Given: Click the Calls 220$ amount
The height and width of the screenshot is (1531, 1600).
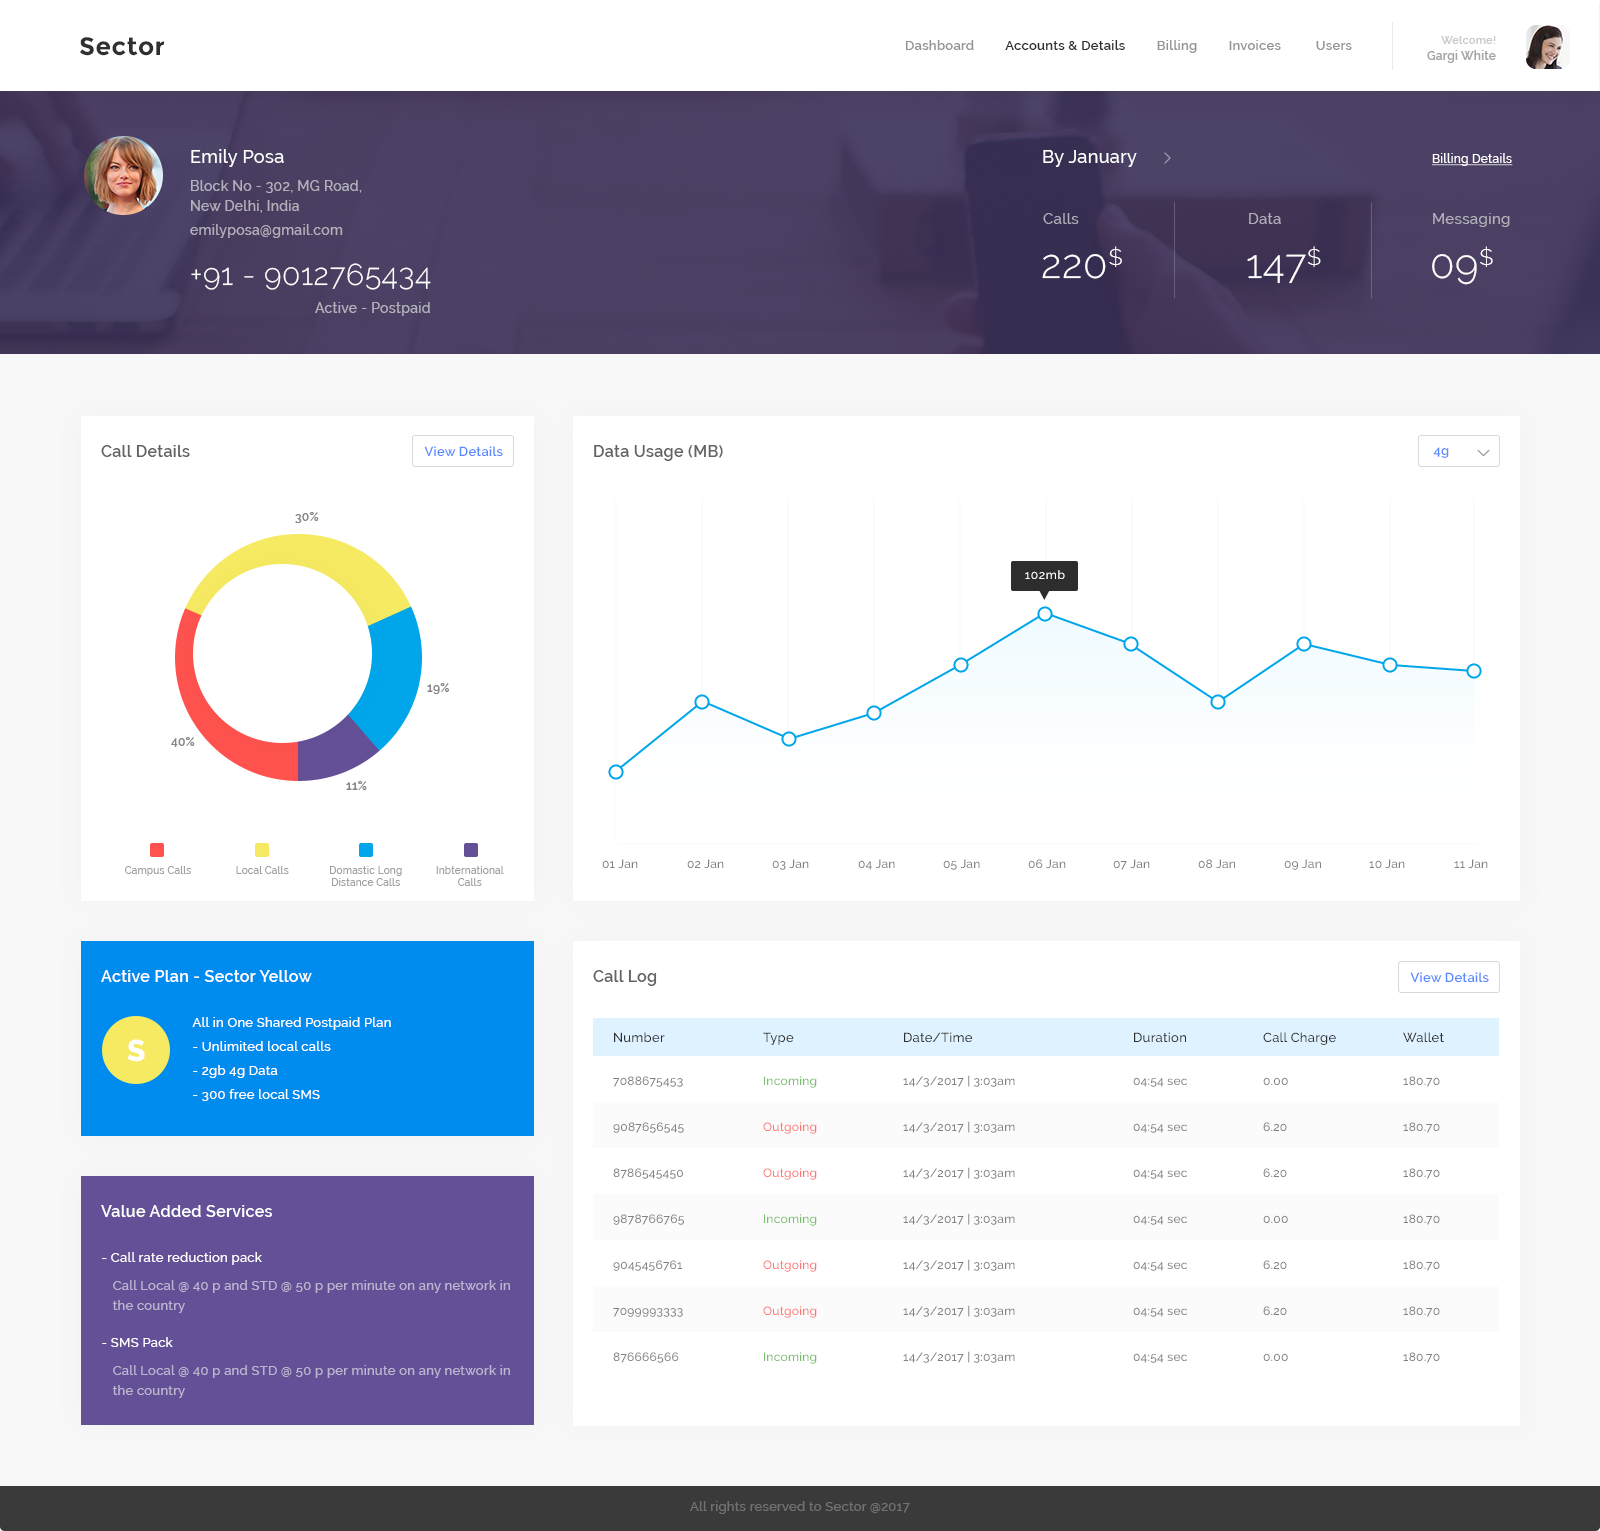Looking at the screenshot, I should click(x=1081, y=265).
